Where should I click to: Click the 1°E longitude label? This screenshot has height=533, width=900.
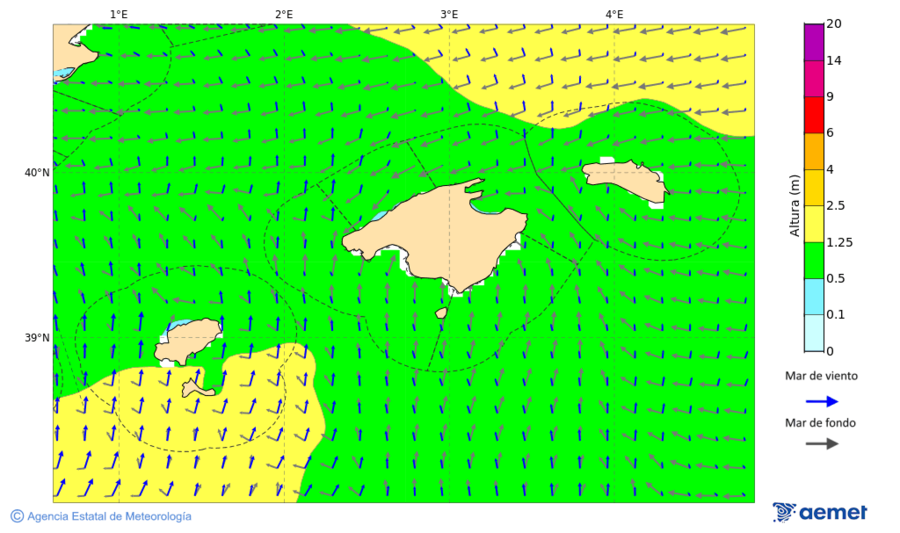click(119, 14)
